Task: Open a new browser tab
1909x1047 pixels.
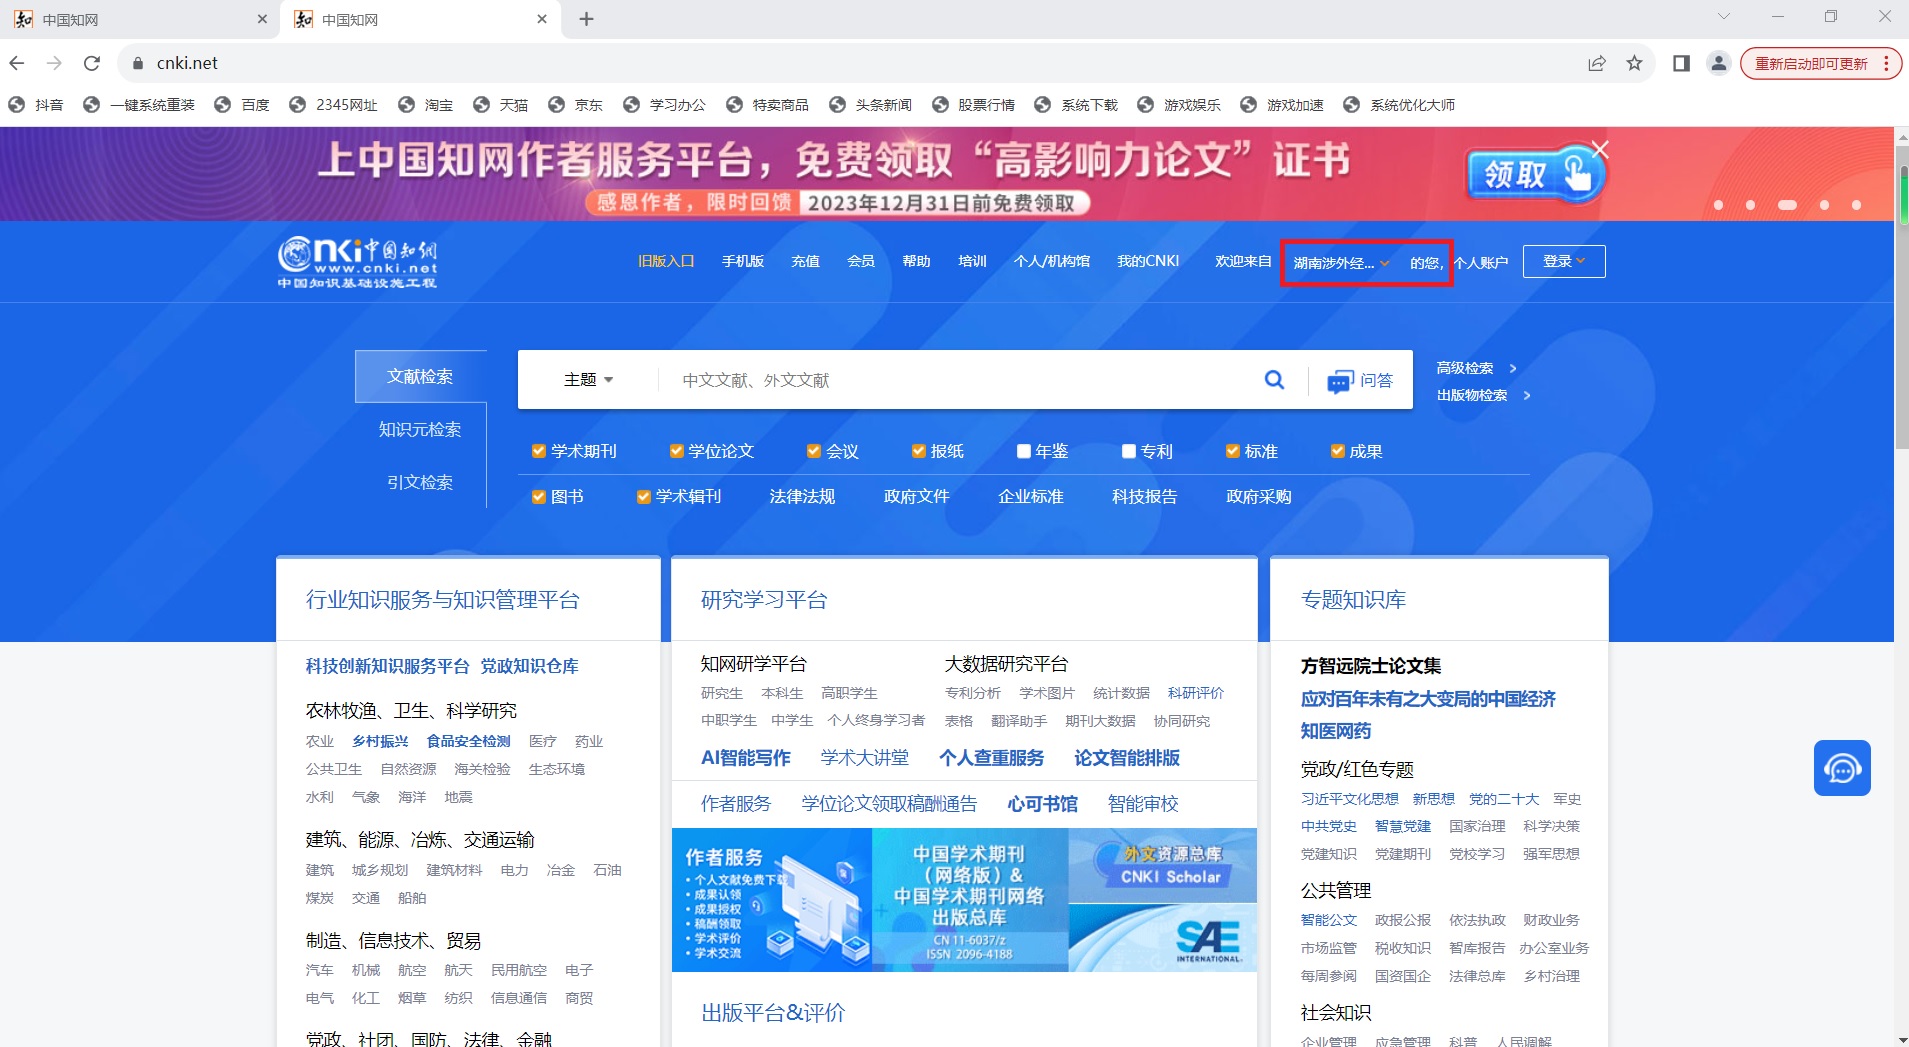Action: 587,19
